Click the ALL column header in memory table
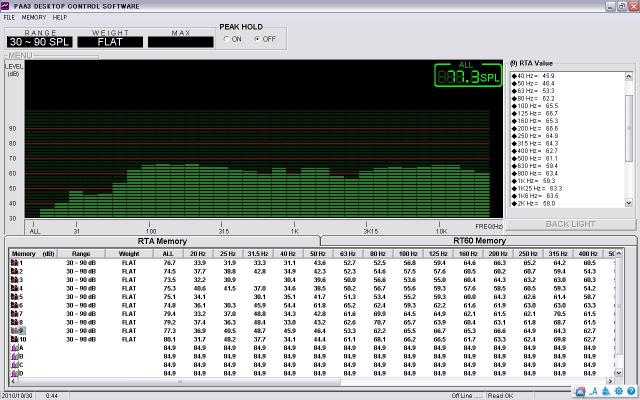The image size is (640, 400). pos(168,254)
